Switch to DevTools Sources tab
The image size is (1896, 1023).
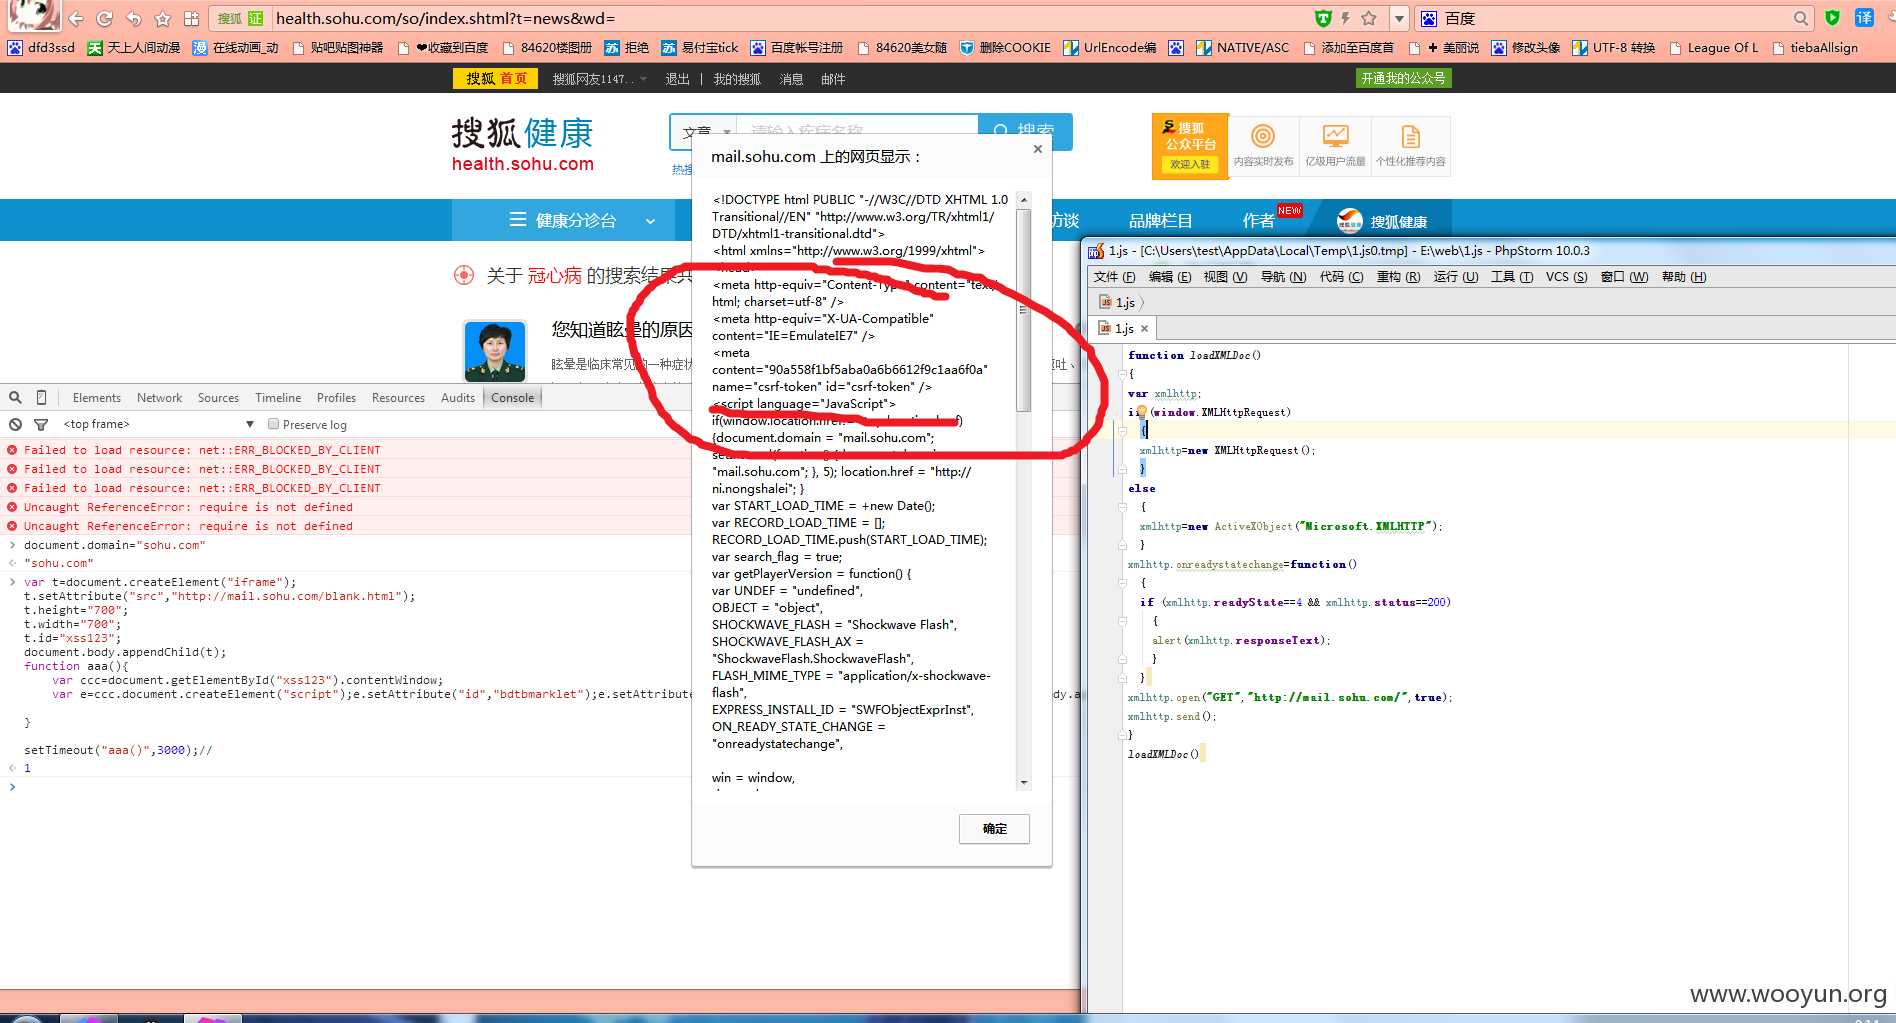[x=218, y=398]
